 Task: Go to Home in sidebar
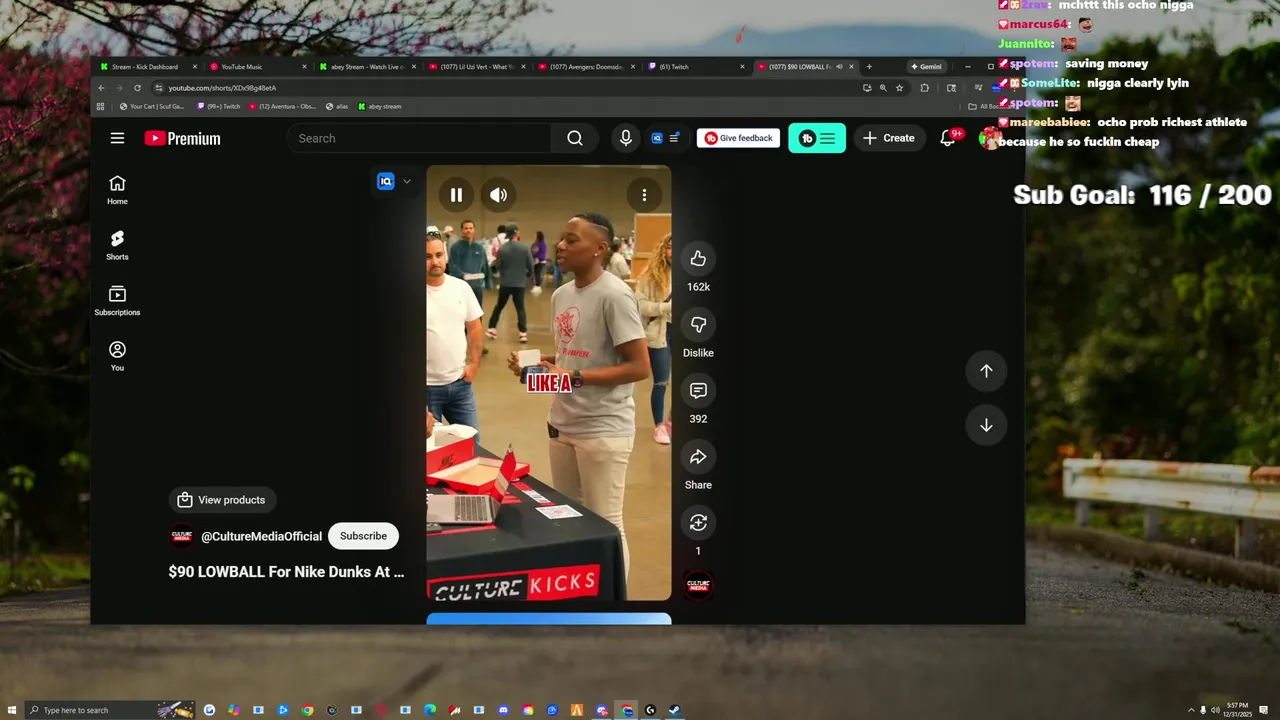click(117, 189)
